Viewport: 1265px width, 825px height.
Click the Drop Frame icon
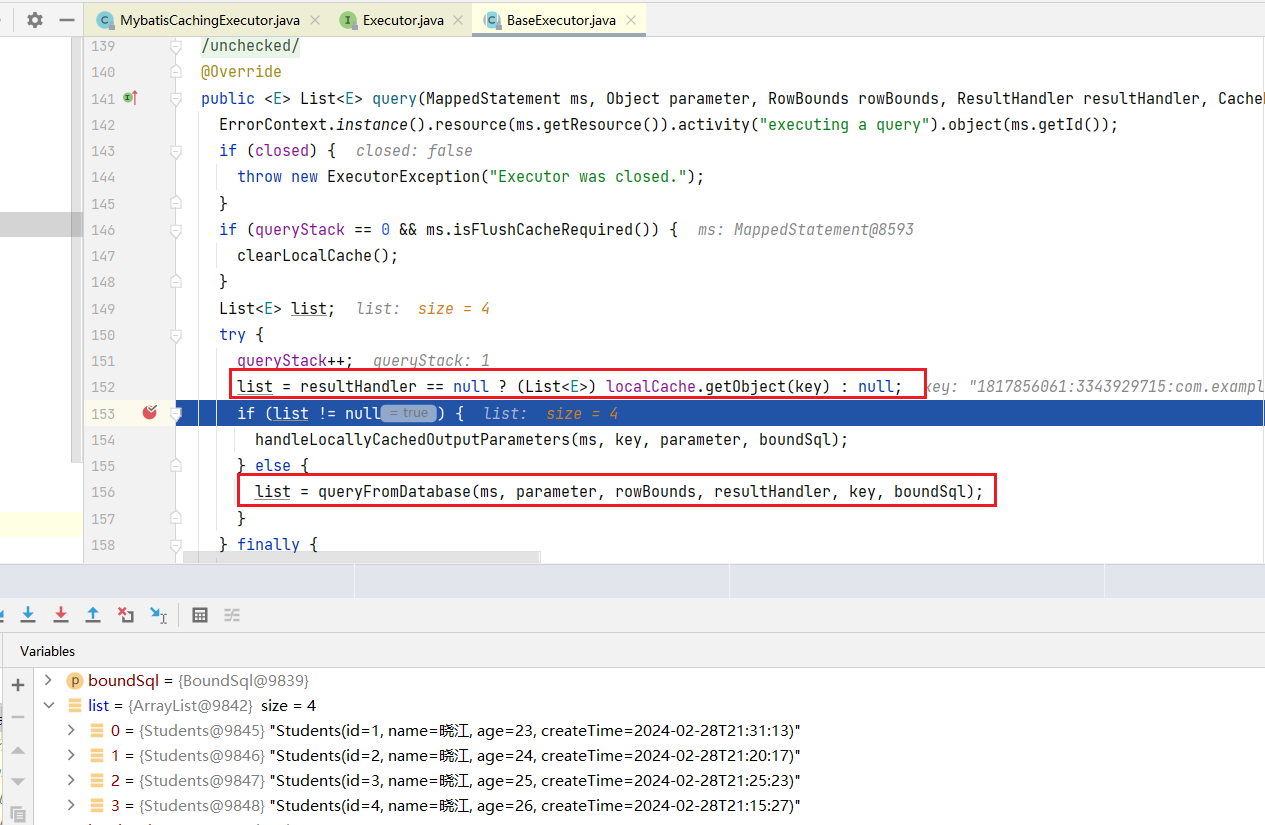[125, 614]
